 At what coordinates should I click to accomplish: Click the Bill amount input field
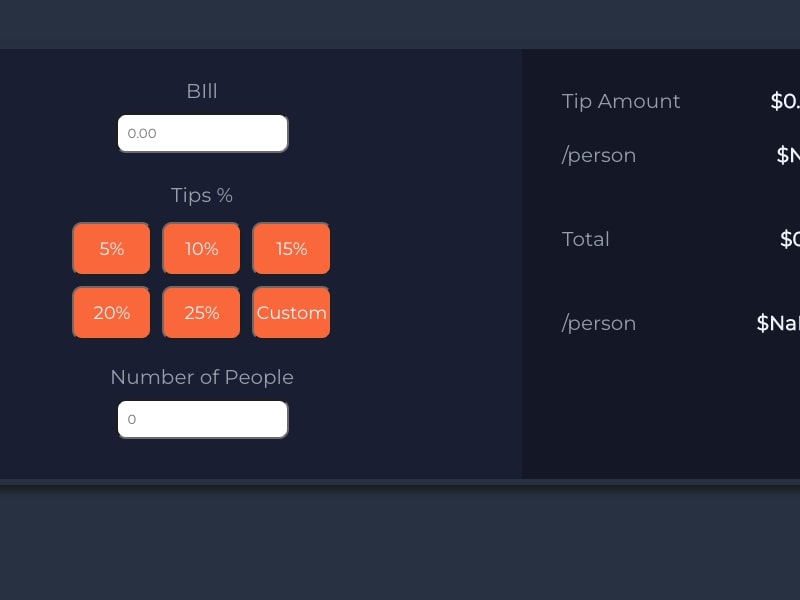point(202,134)
